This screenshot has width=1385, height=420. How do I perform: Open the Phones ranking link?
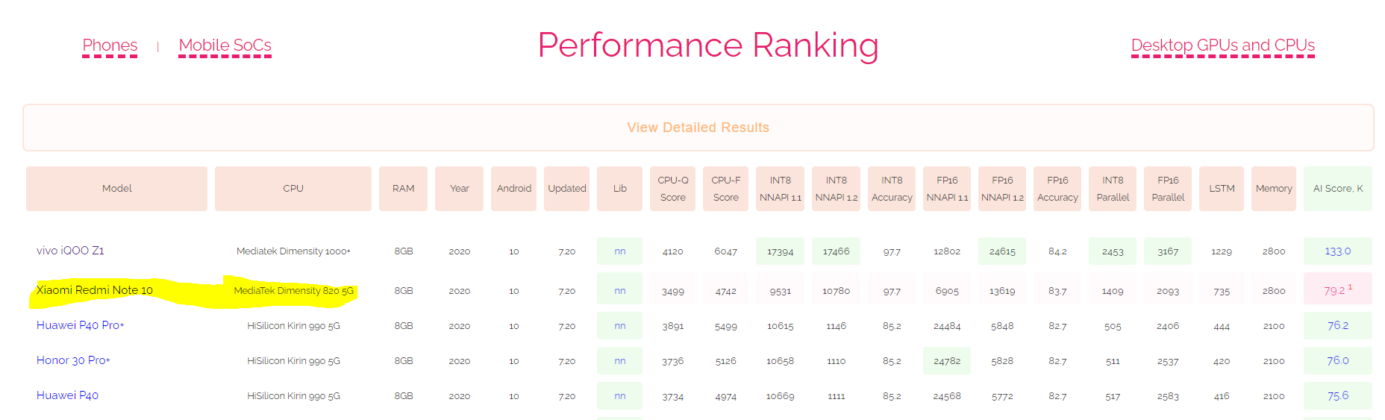[109, 46]
